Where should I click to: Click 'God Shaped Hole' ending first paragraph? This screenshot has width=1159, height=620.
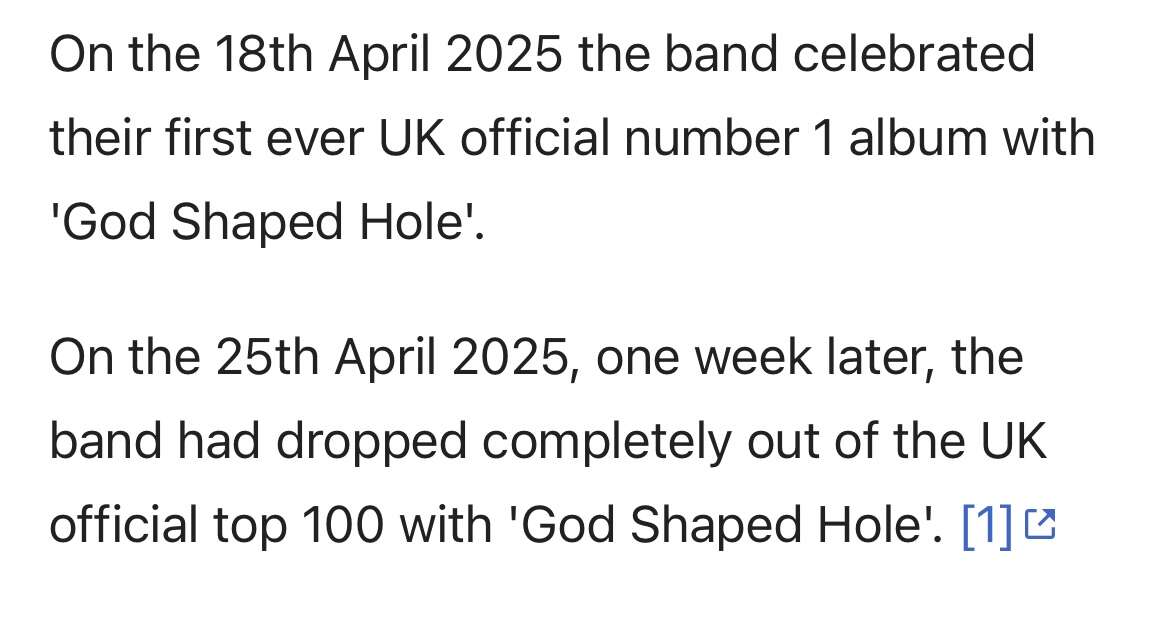[265, 222]
